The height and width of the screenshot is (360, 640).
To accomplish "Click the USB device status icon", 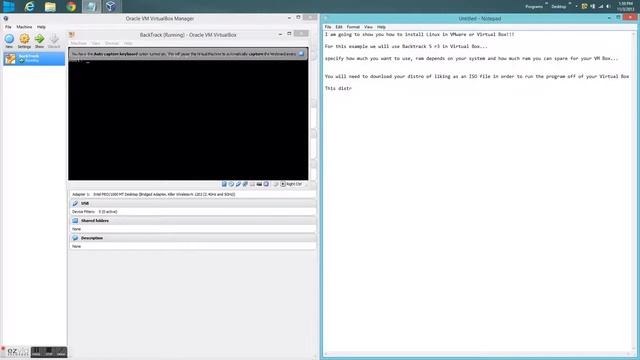I will (238, 184).
